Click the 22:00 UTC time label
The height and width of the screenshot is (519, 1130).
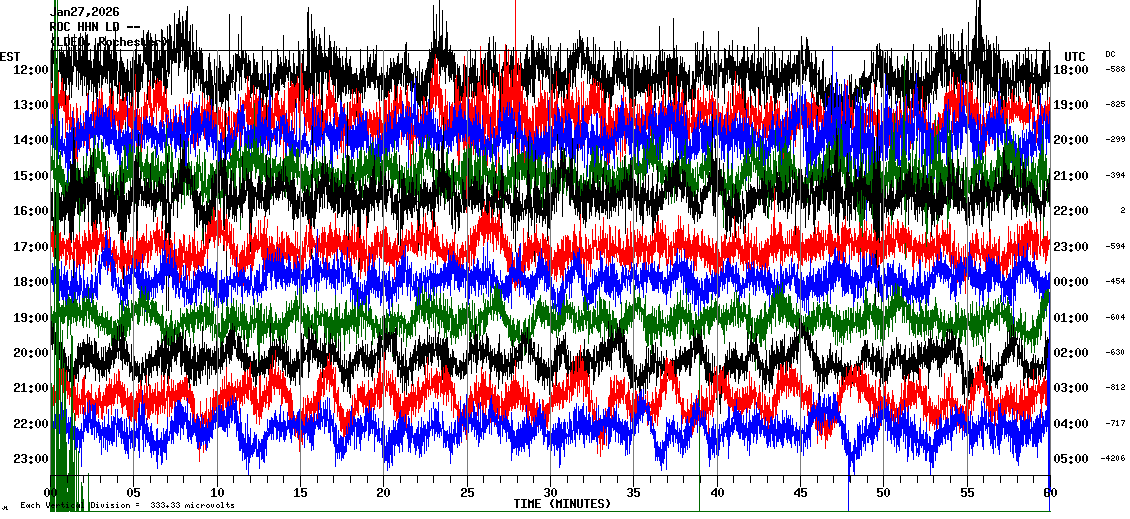tap(1071, 211)
